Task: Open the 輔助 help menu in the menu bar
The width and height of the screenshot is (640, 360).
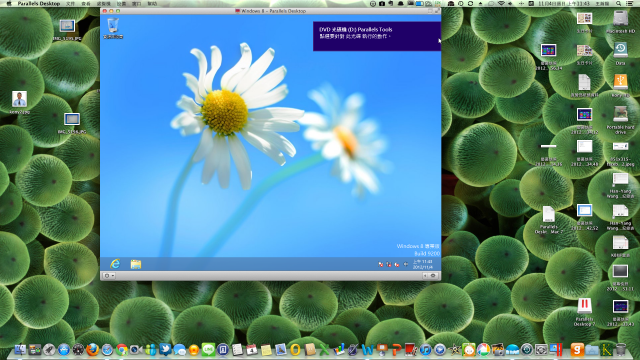Action: (x=152, y=3)
